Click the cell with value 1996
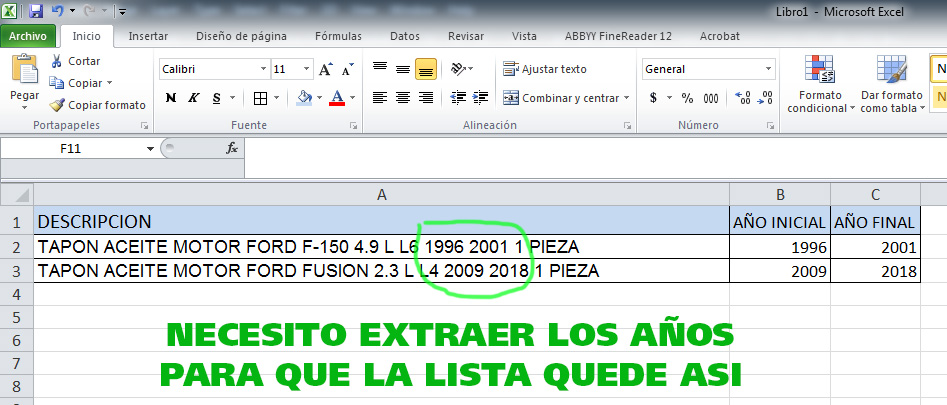This screenshot has width=947, height=405. [780, 247]
